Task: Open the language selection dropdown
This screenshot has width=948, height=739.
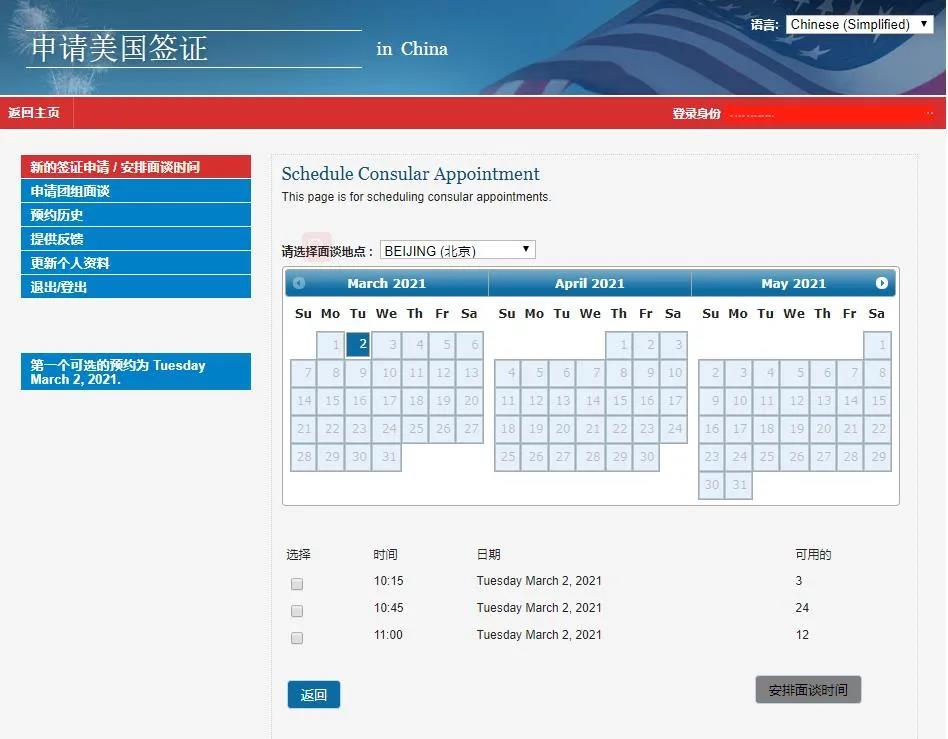Action: coord(859,24)
